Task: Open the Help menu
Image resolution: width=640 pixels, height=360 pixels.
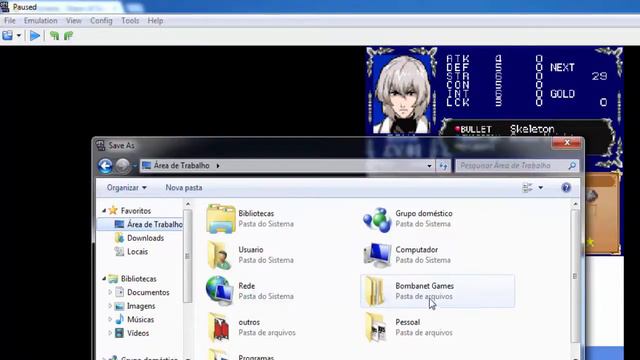Action: click(x=155, y=20)
